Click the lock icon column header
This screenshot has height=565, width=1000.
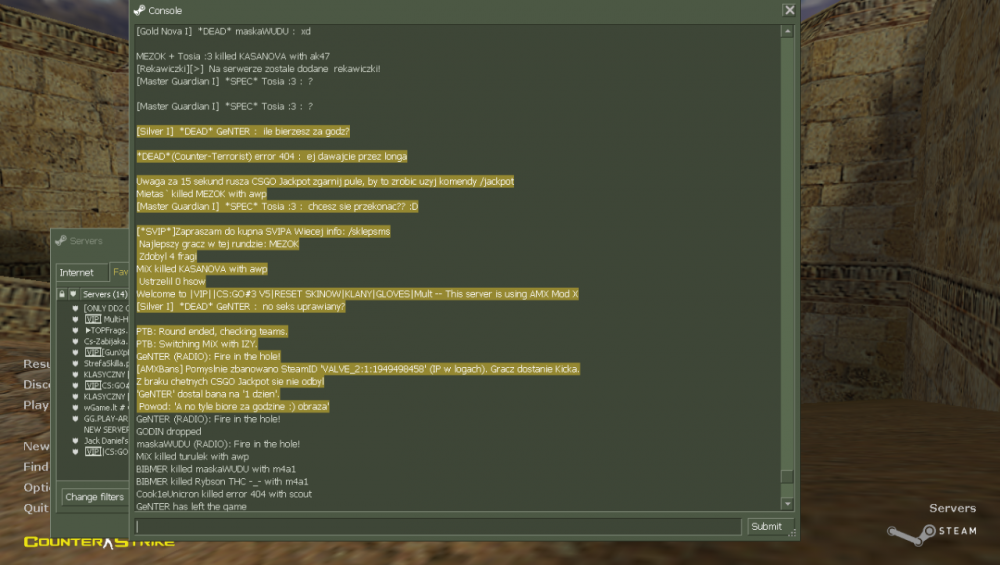(62, 294)
